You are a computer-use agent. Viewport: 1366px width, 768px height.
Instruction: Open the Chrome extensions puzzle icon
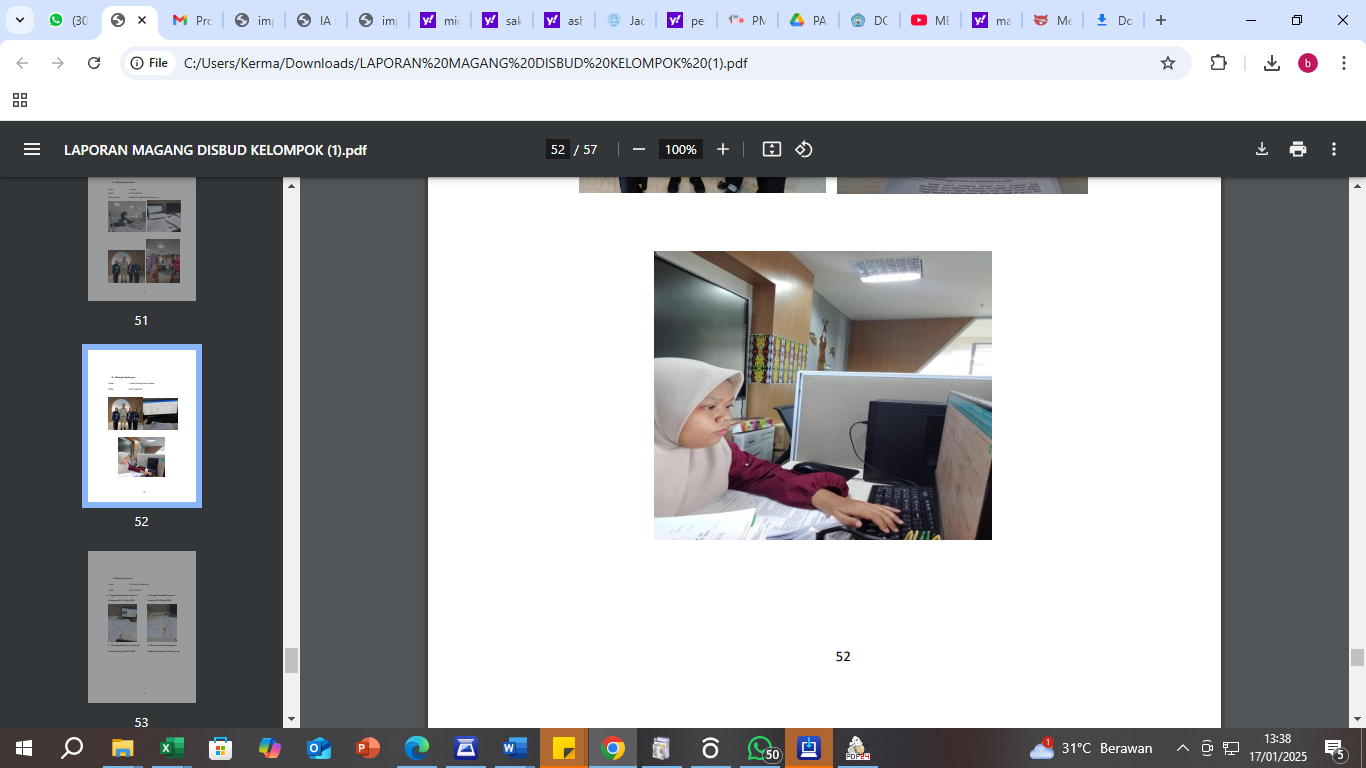1218,63
